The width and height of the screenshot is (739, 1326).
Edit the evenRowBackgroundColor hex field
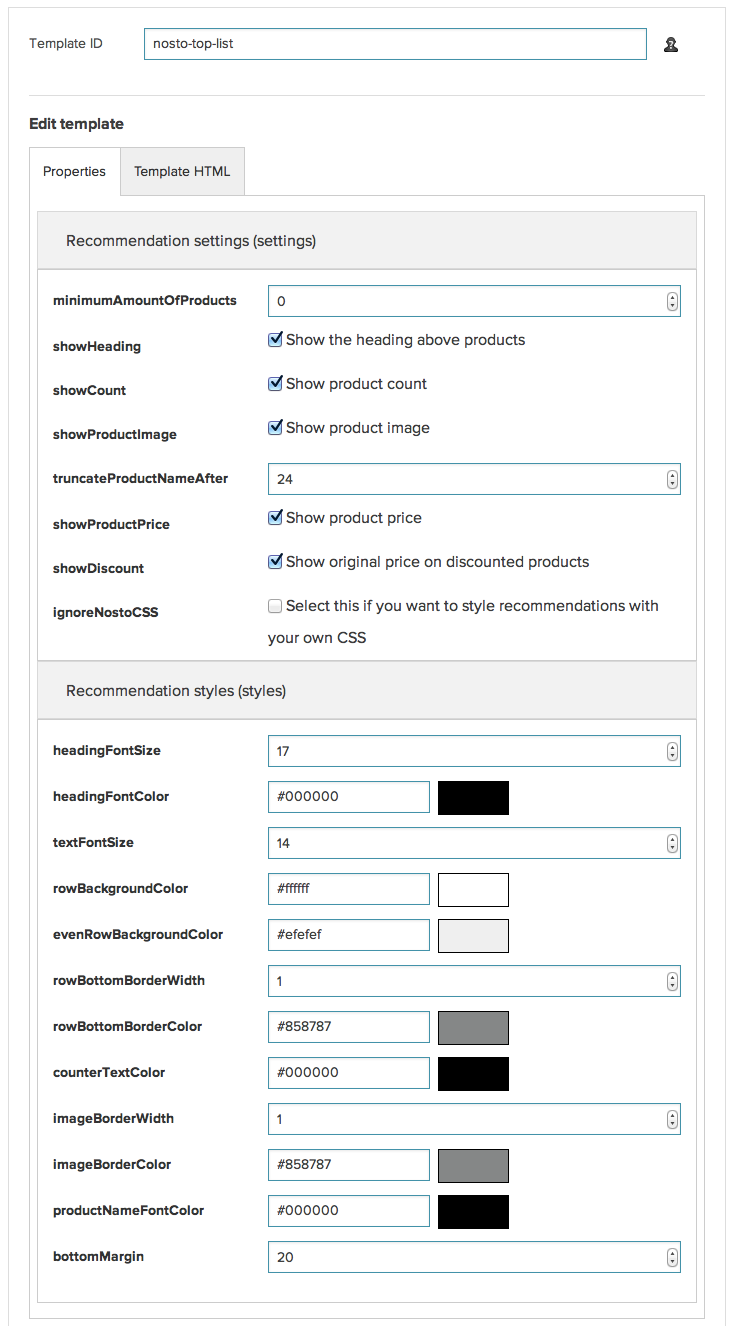pyautogui.click(x=349, y=935)
